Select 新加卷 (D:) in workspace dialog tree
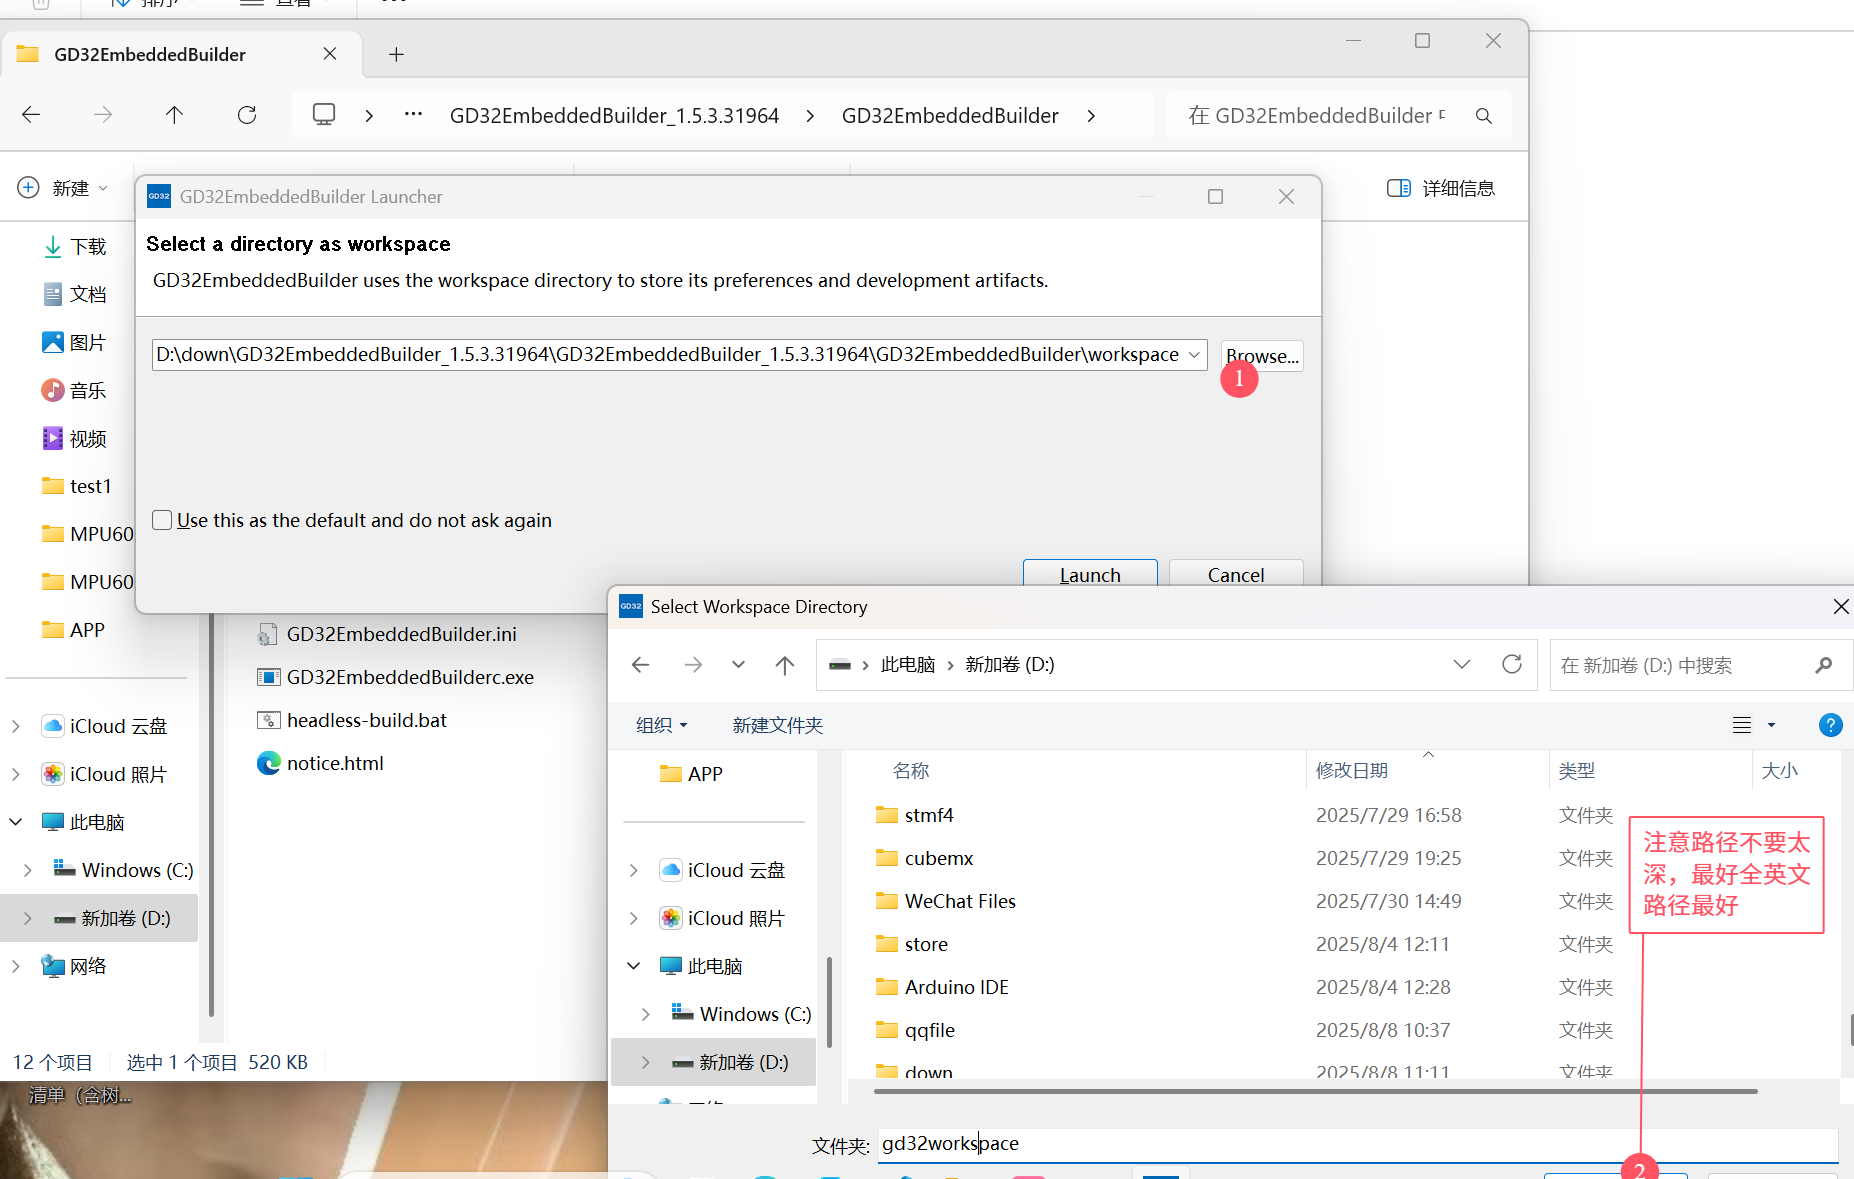 [x=743, y=1062]
